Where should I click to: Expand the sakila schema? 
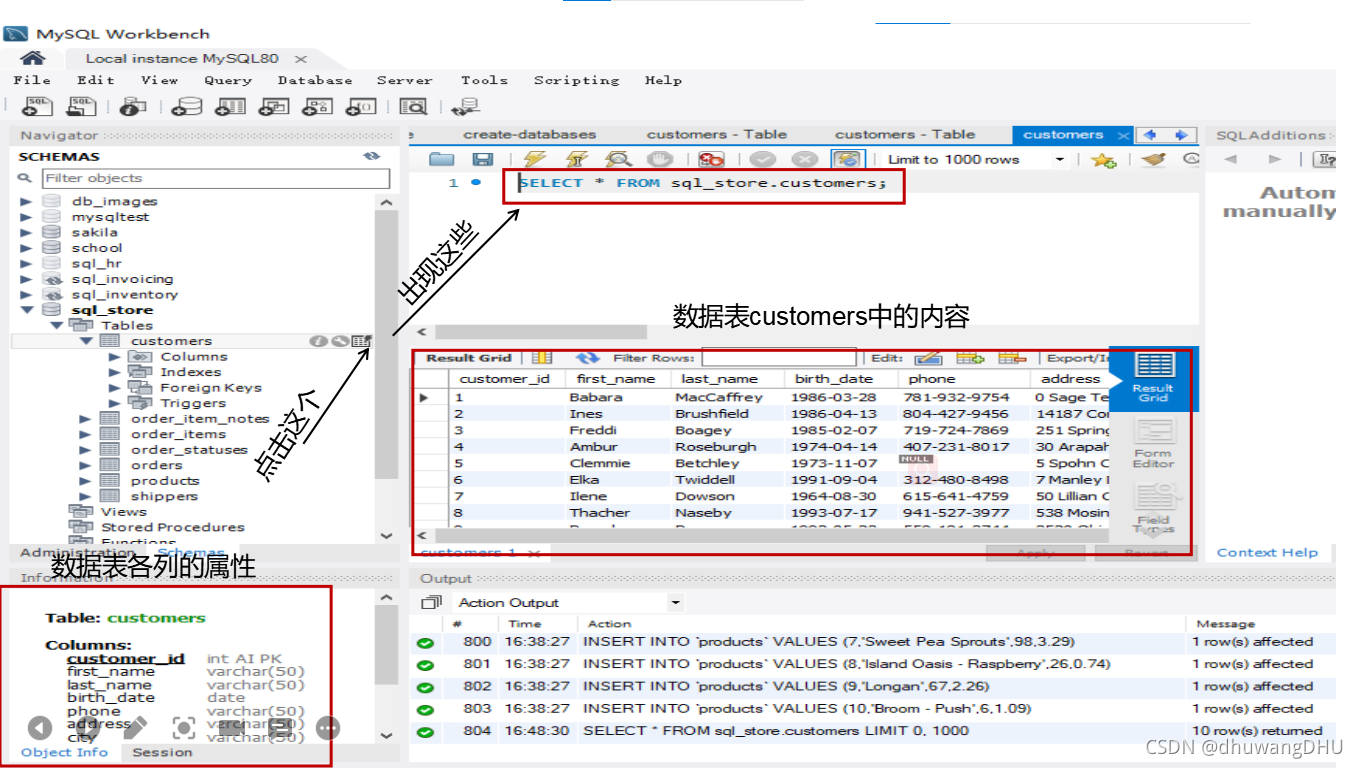26,232
